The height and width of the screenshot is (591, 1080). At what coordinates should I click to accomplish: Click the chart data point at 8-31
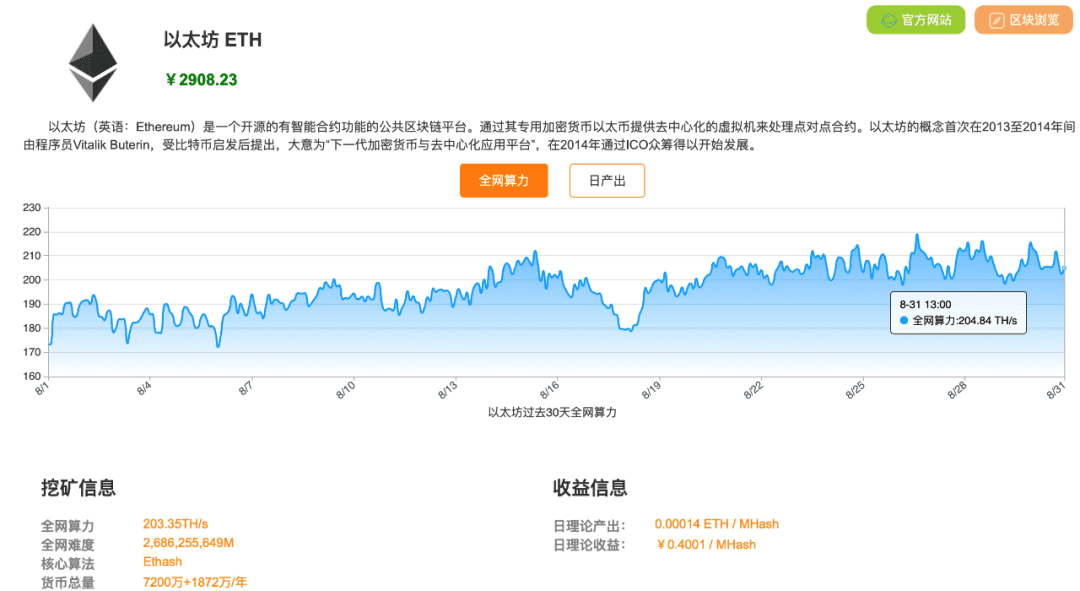1065,269
